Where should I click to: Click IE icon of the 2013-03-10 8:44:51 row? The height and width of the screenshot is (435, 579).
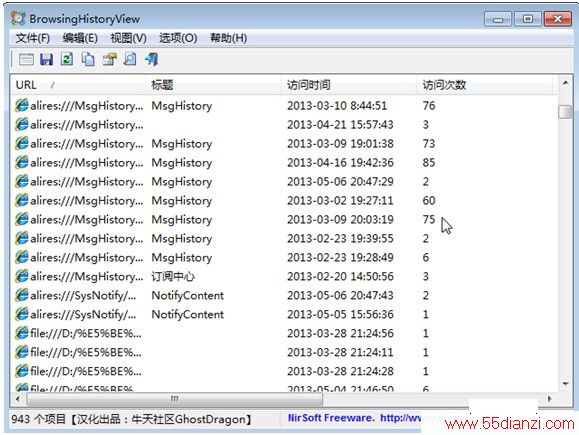click(x=21, y=106)
